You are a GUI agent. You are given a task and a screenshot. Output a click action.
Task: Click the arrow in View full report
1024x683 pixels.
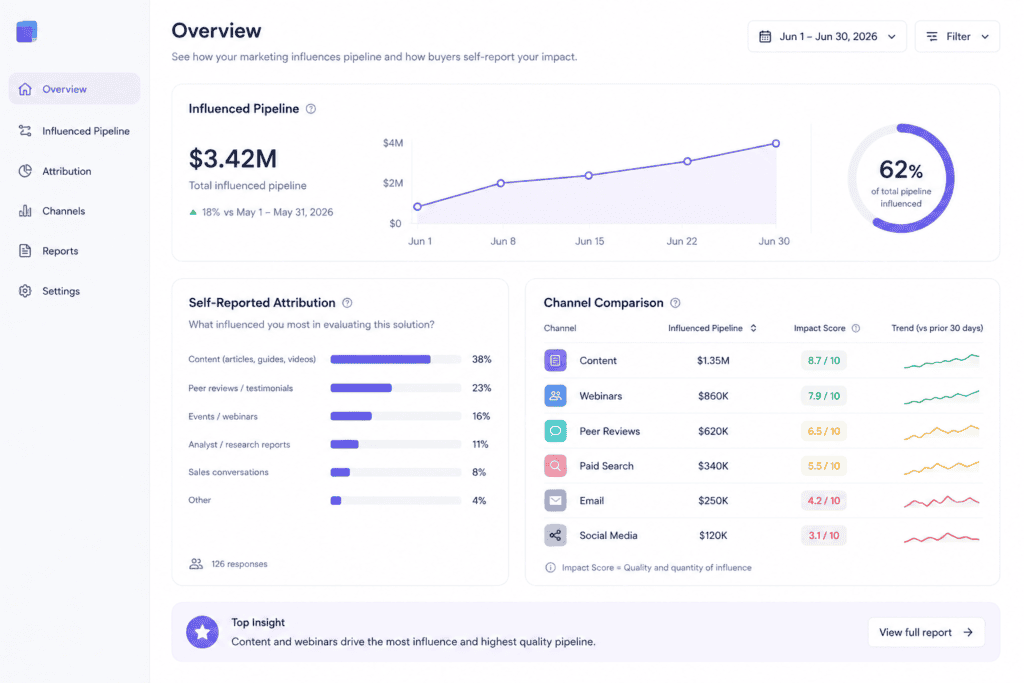coord(968,632)
